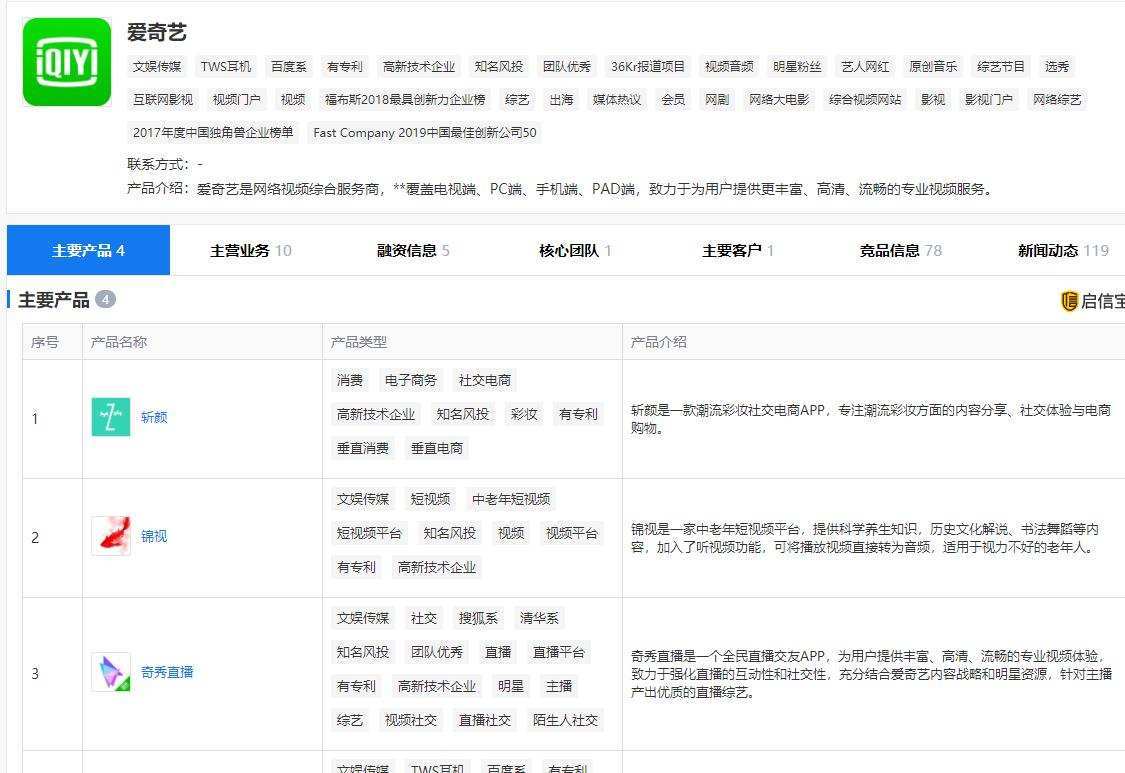Select the 垂直电商 tag in 斩颜 row
This screenshot has height=773, width=1125.
pyautogui.click(x=437, y=449)
